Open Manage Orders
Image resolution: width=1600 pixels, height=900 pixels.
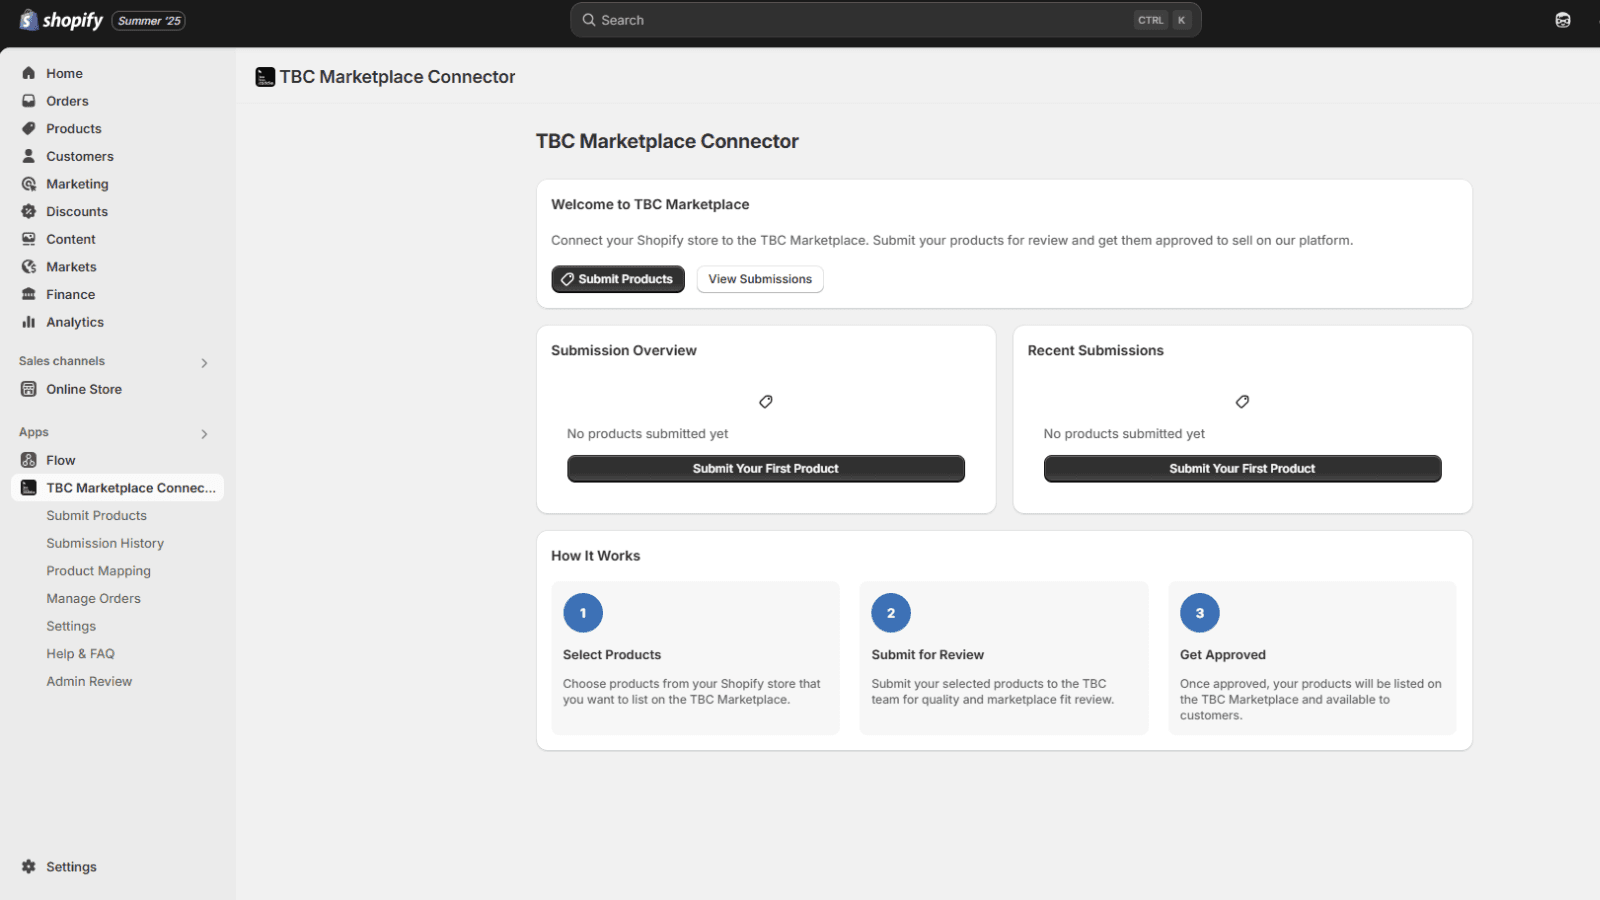(94, 599)
